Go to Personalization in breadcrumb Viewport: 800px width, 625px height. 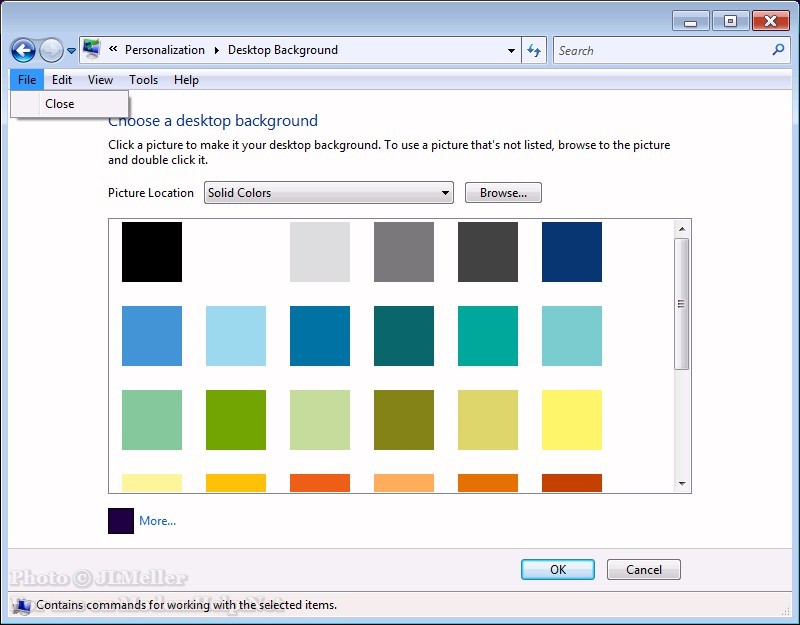165,49
